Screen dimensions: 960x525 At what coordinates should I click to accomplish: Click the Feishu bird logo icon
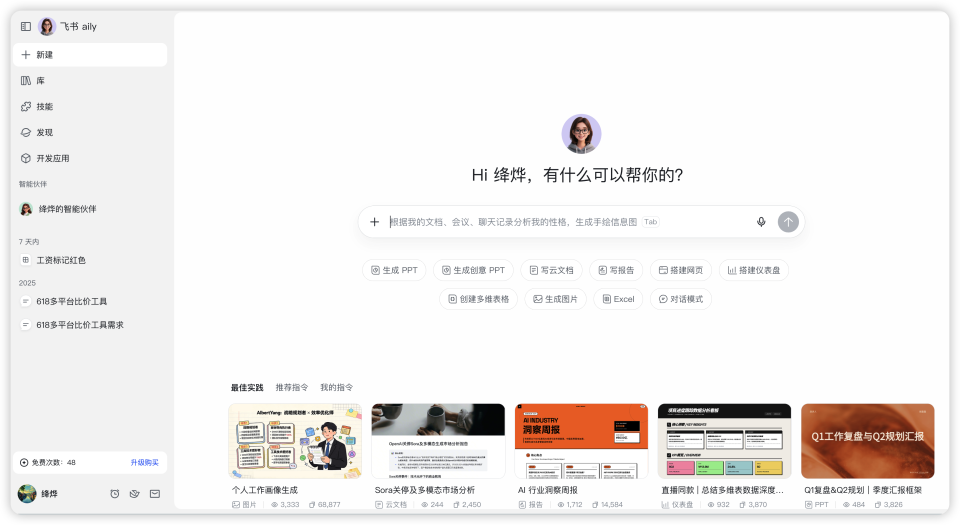(x=135, y=494)
